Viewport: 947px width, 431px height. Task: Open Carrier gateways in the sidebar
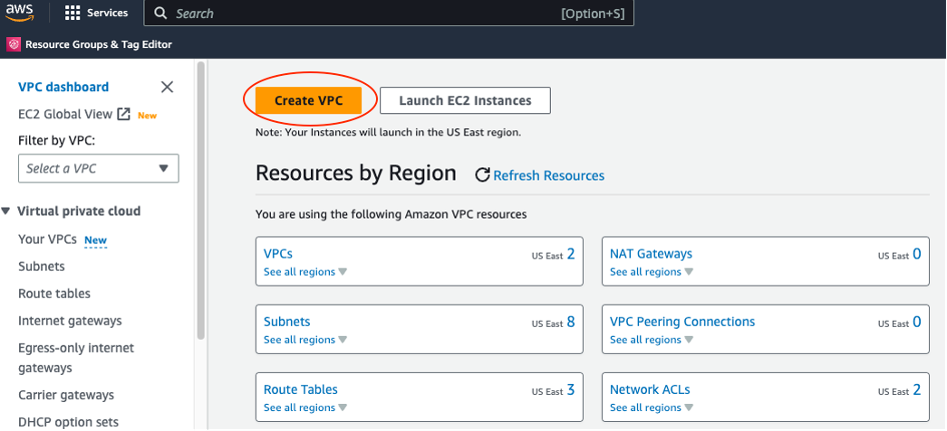click(x=66, y=395)
